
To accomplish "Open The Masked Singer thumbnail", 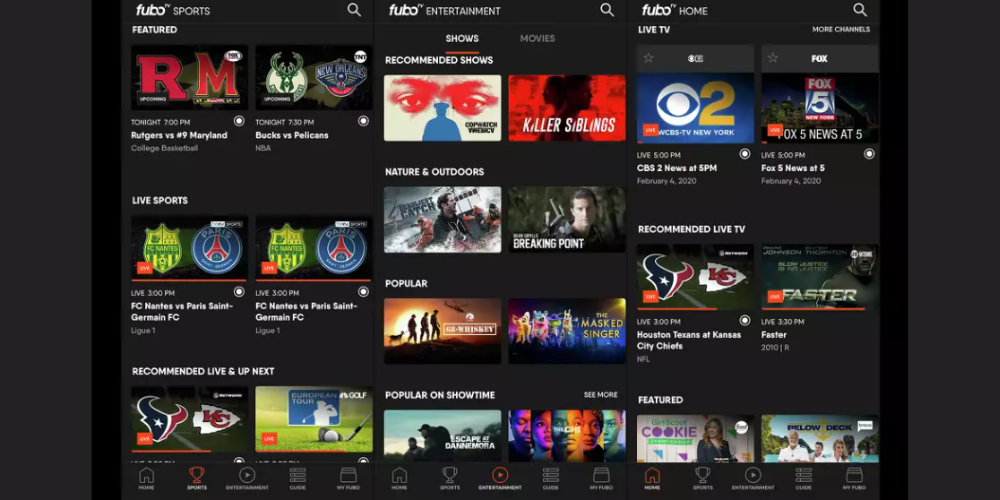I will pyautogui.click(x=566, y=331).
